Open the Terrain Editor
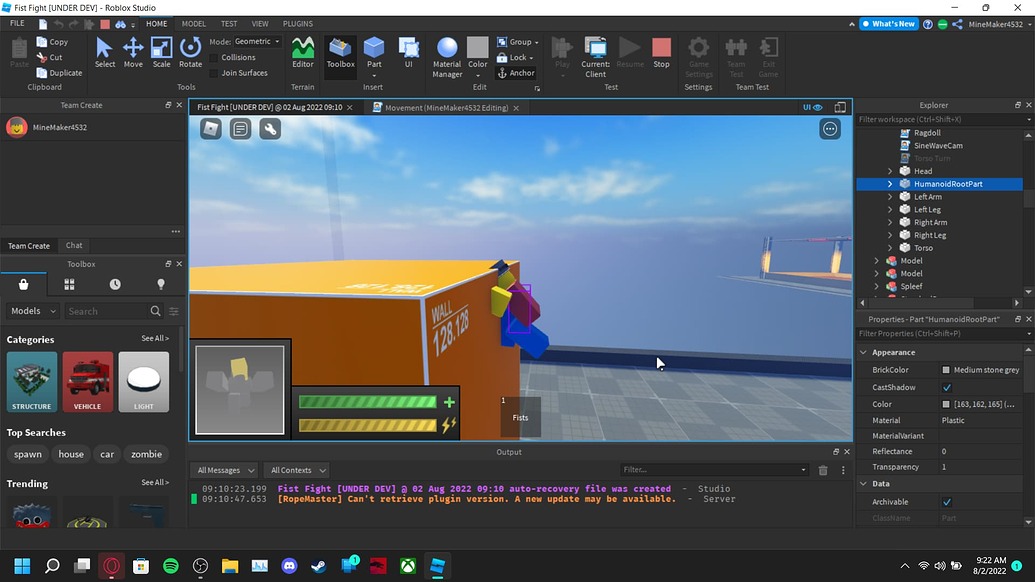Image resolution: width=1035 pixels, height=582 pixels. pyautogui.click(x=302, y=52)
